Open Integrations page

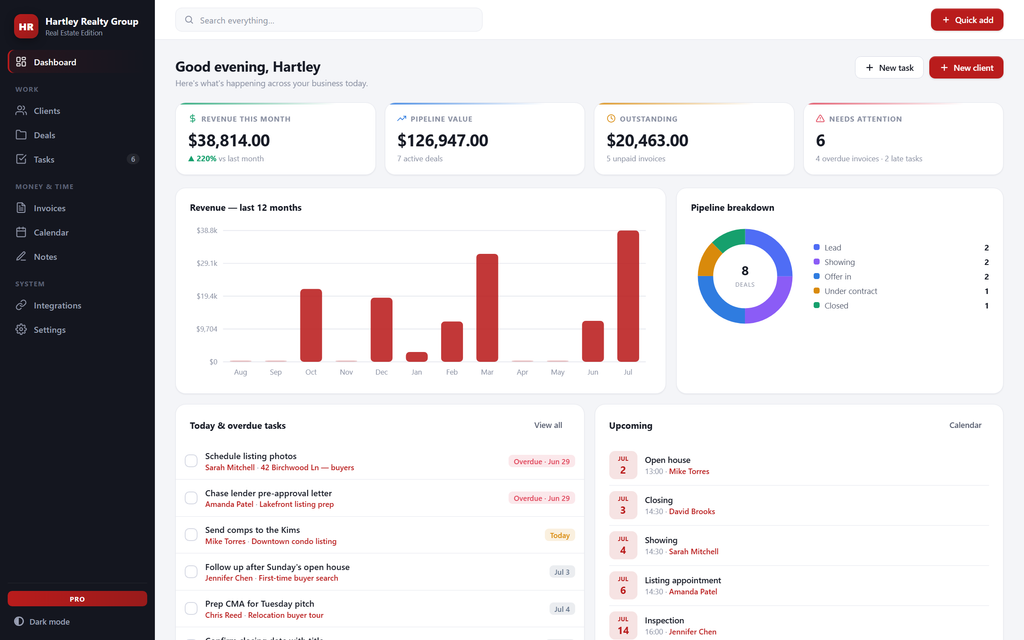coord(77,305)
